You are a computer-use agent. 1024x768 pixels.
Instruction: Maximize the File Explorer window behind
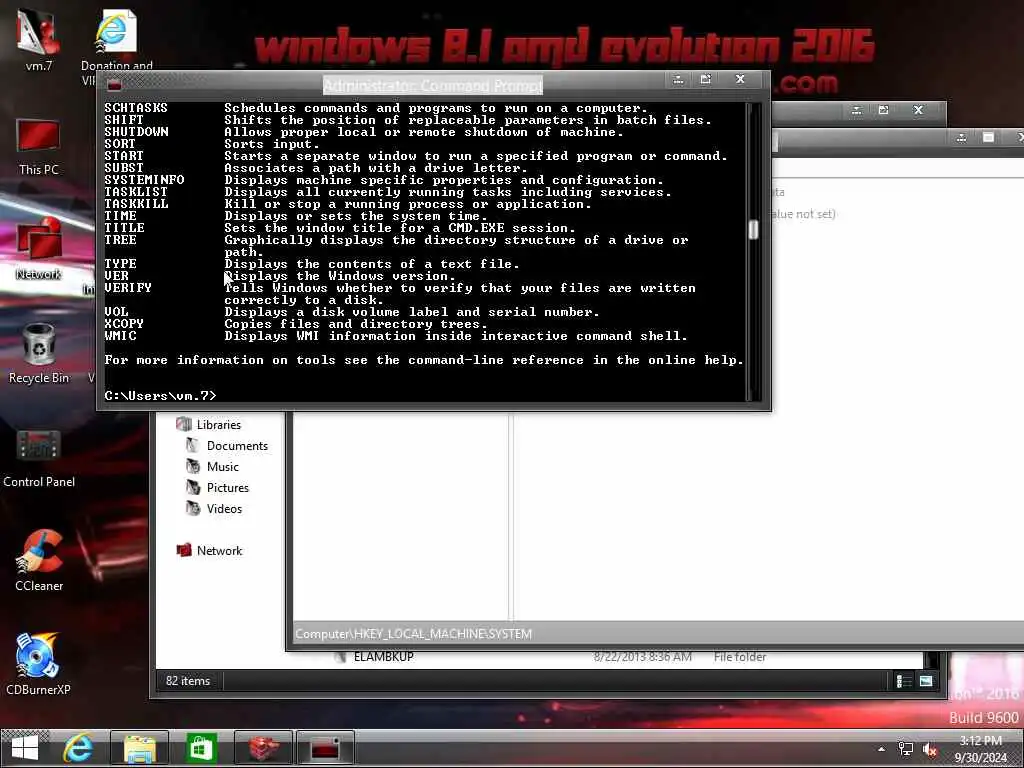[x=884, y=110]
